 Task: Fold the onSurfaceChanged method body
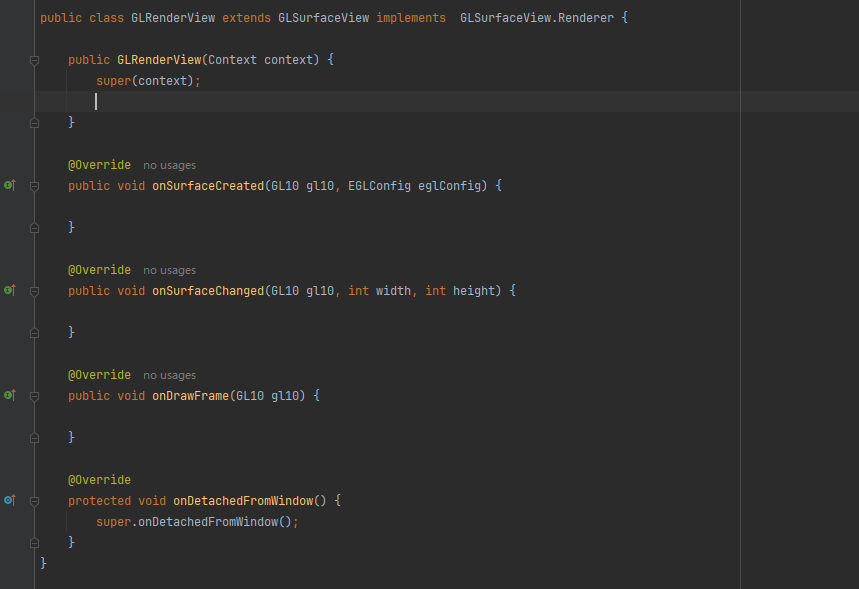pyautogui.click(x=34, y=291)
